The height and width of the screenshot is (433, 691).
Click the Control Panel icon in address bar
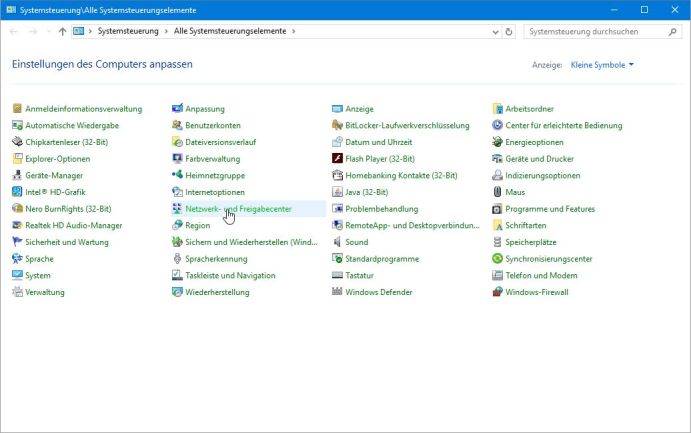78,31
